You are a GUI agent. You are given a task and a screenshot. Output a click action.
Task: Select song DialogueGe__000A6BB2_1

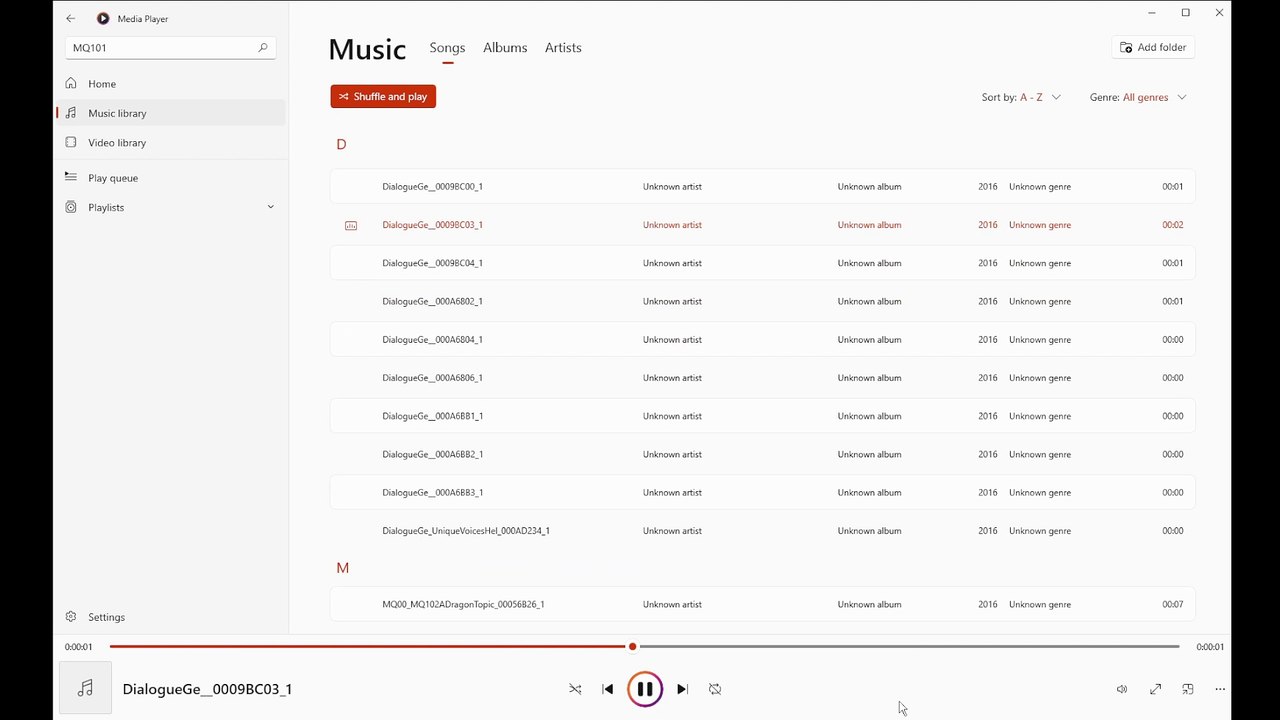(x=763, y=454)
